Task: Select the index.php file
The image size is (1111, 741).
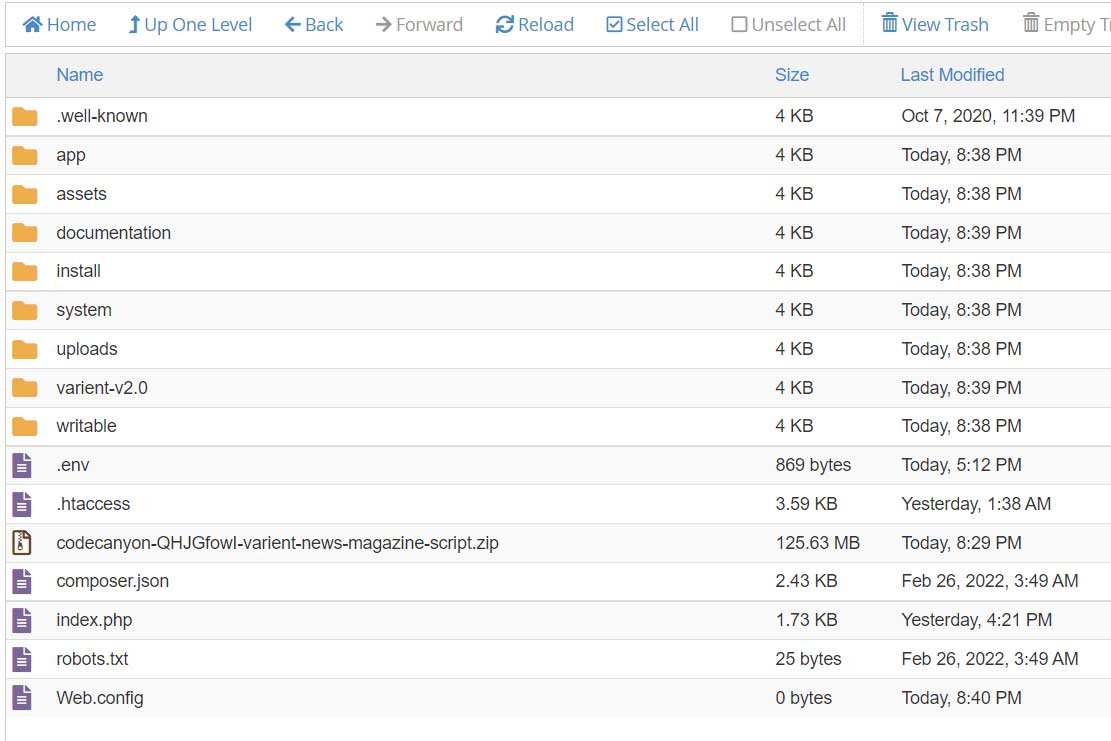Action: (x=94, y=620)
